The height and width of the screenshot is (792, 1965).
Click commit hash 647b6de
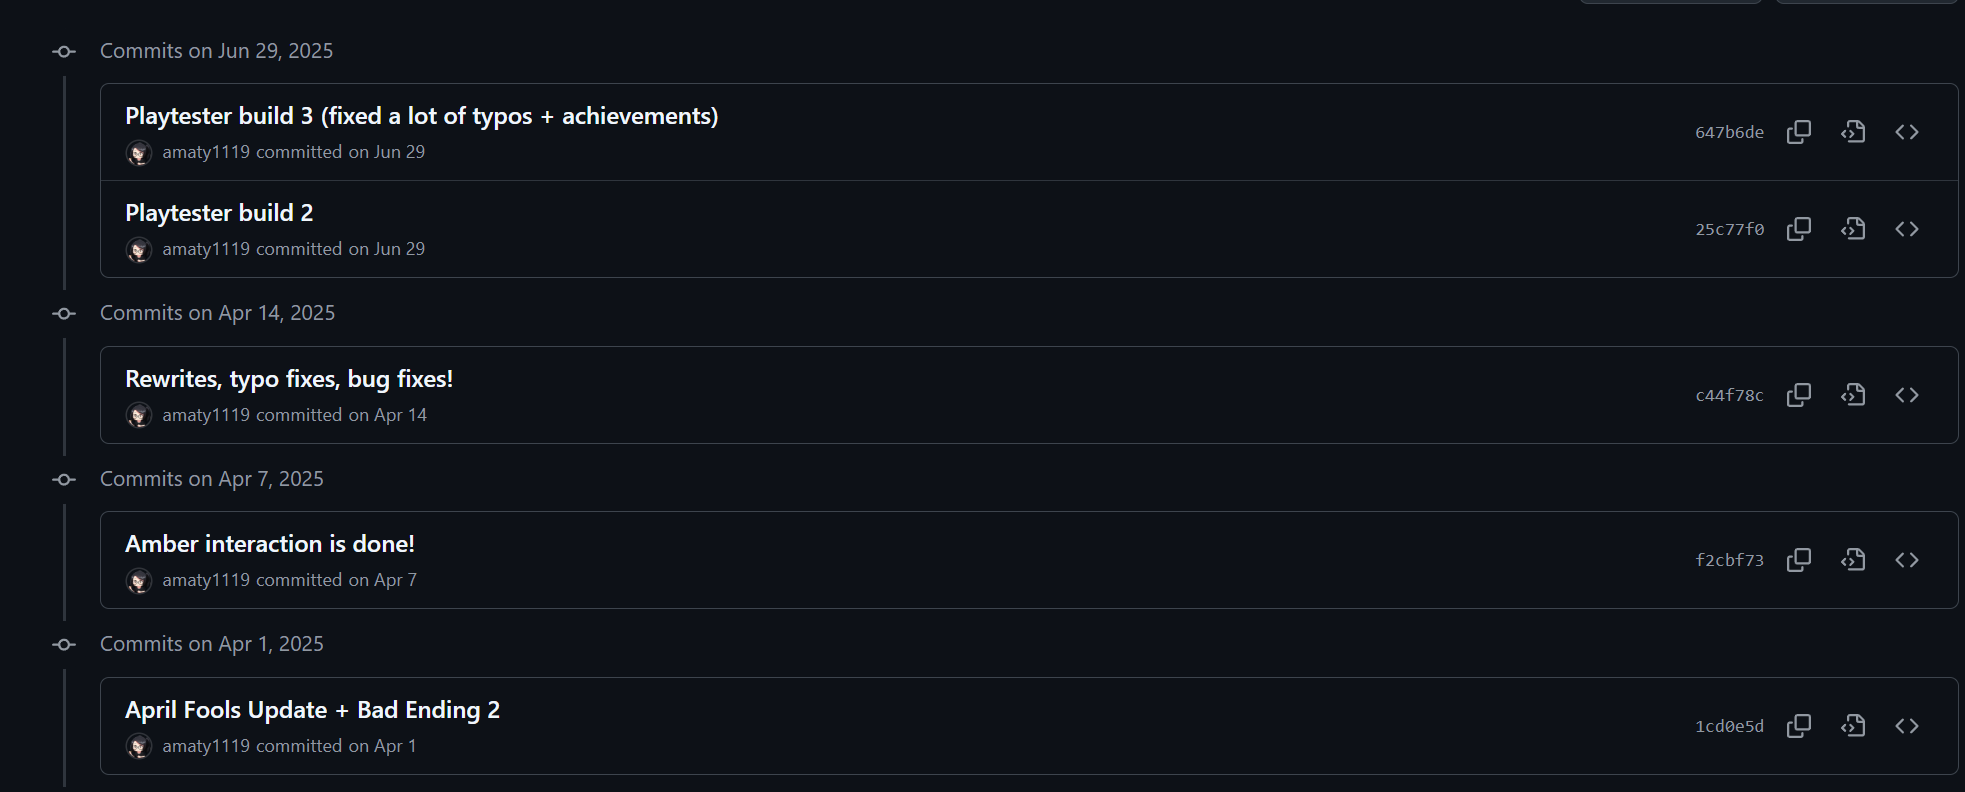(x=1729, y=132)
